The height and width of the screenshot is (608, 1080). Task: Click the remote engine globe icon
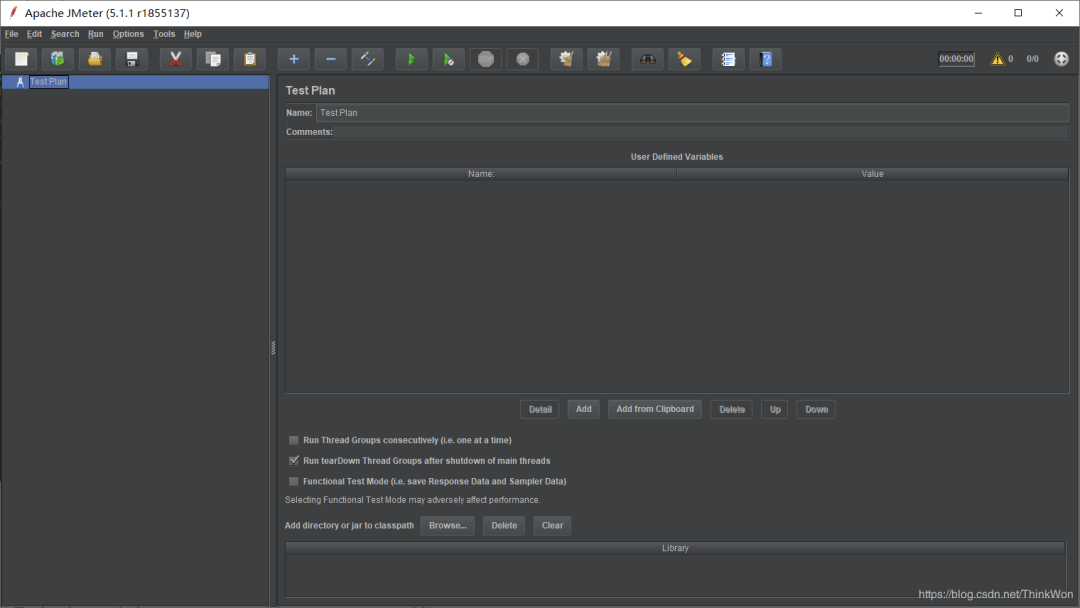tap(1061, 59)
